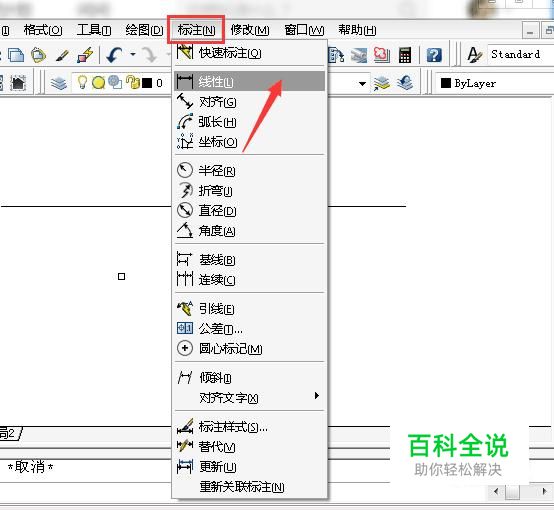Image resolution: width=554 pixels, height=510 pixels.
Task: Click the arc length icon
Action: [x=185, y=121]
